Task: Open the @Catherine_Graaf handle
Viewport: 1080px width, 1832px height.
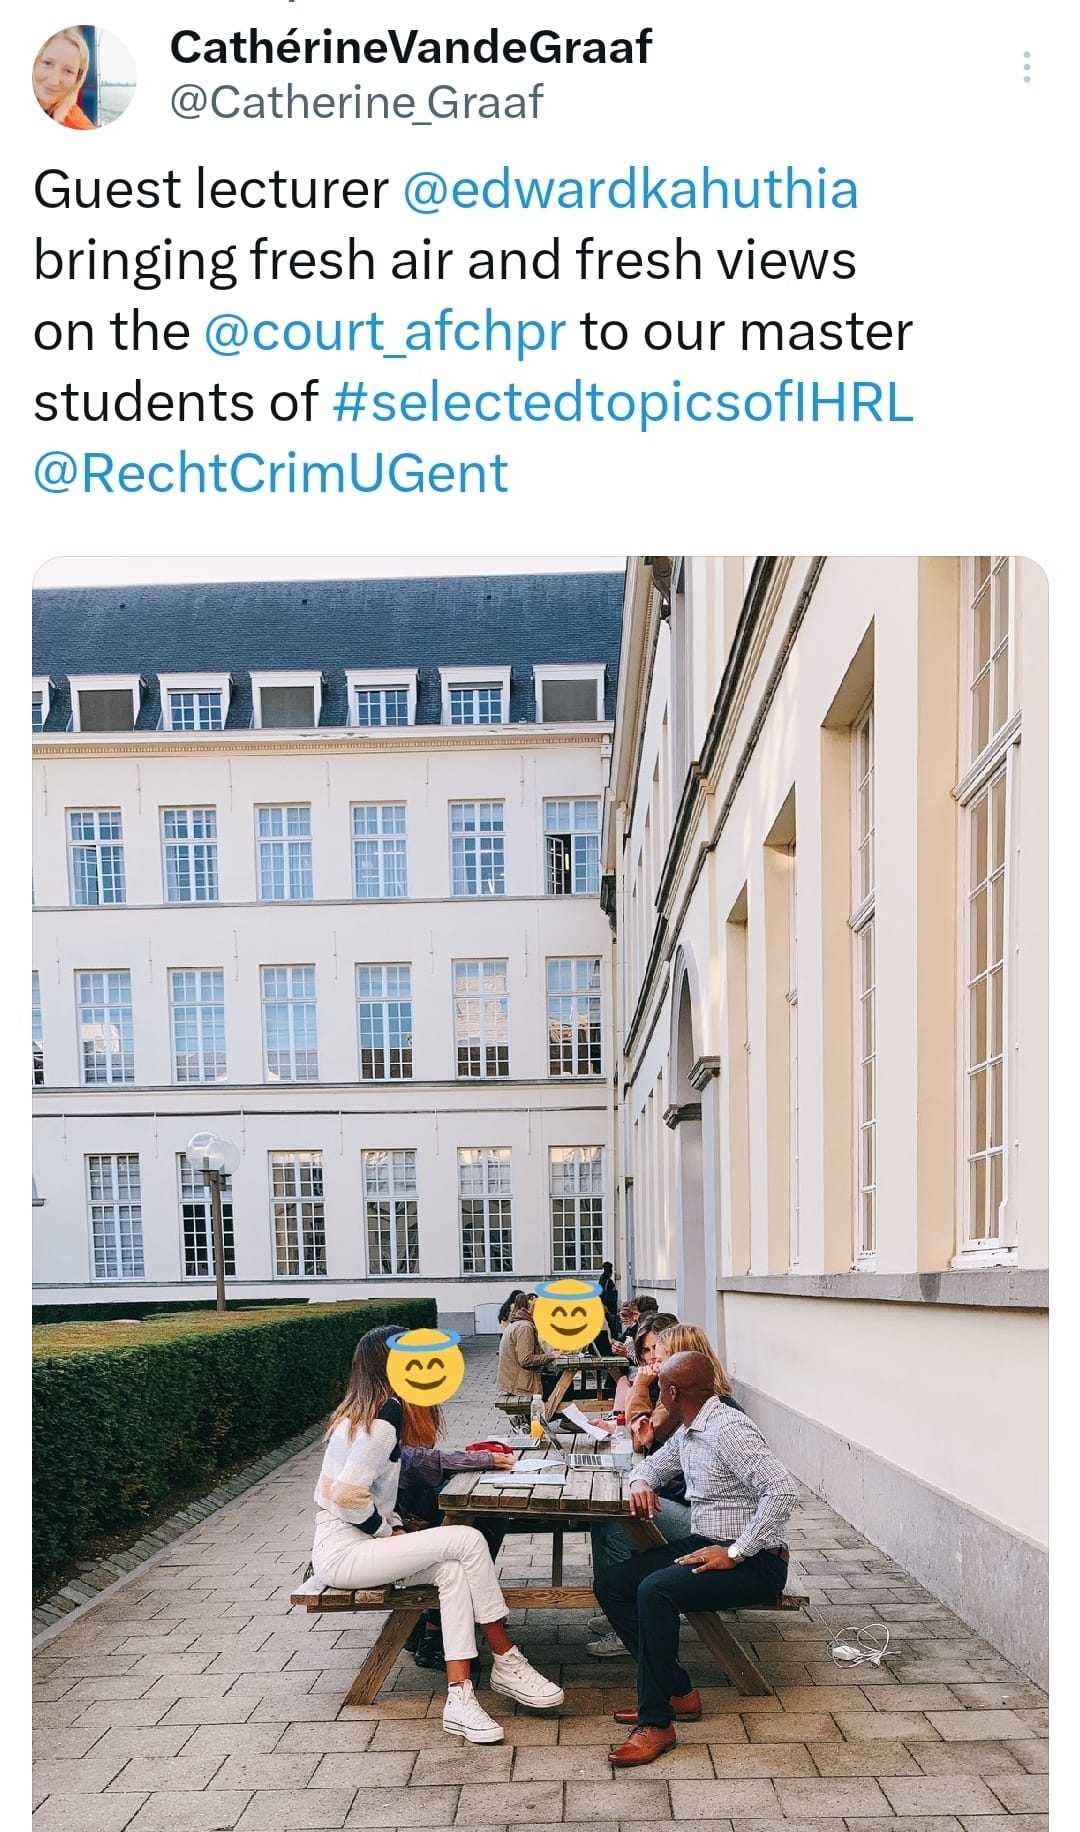Action: click(x=357, y=102)
